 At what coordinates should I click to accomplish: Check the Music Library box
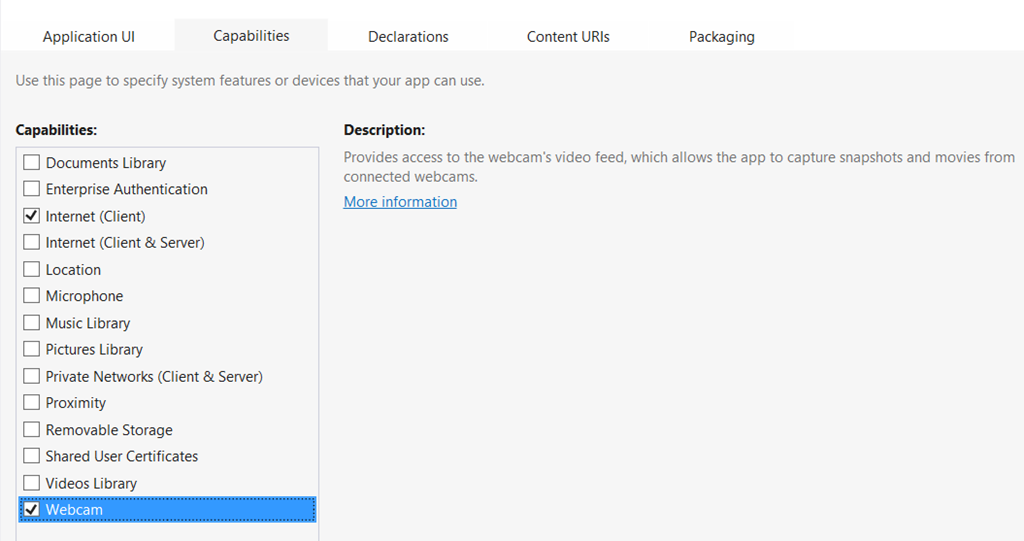tap(32, 323)
